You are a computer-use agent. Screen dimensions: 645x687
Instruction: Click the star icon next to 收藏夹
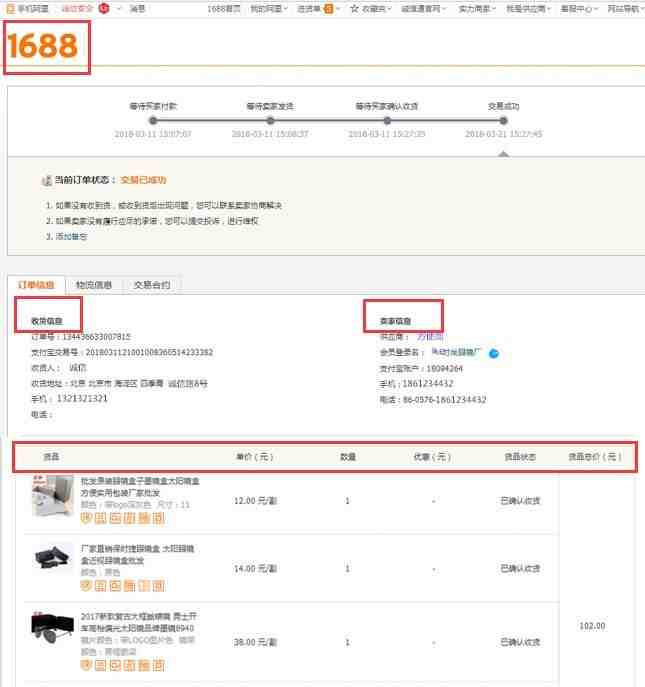354,8
